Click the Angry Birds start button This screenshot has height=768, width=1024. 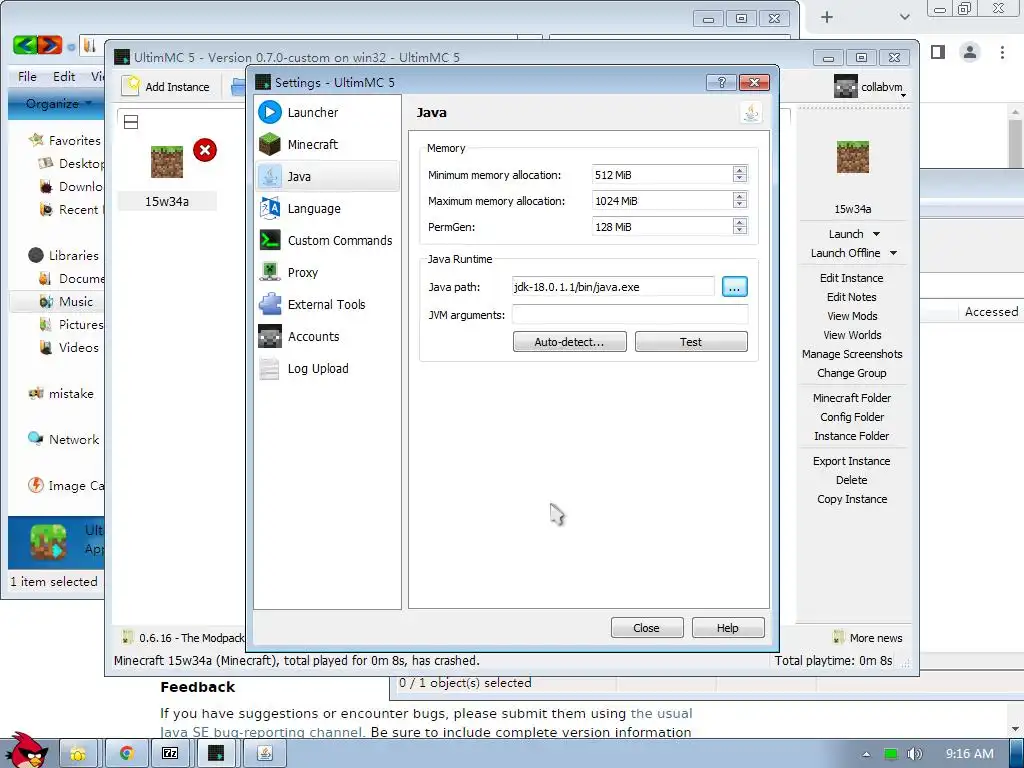(26, 751)
